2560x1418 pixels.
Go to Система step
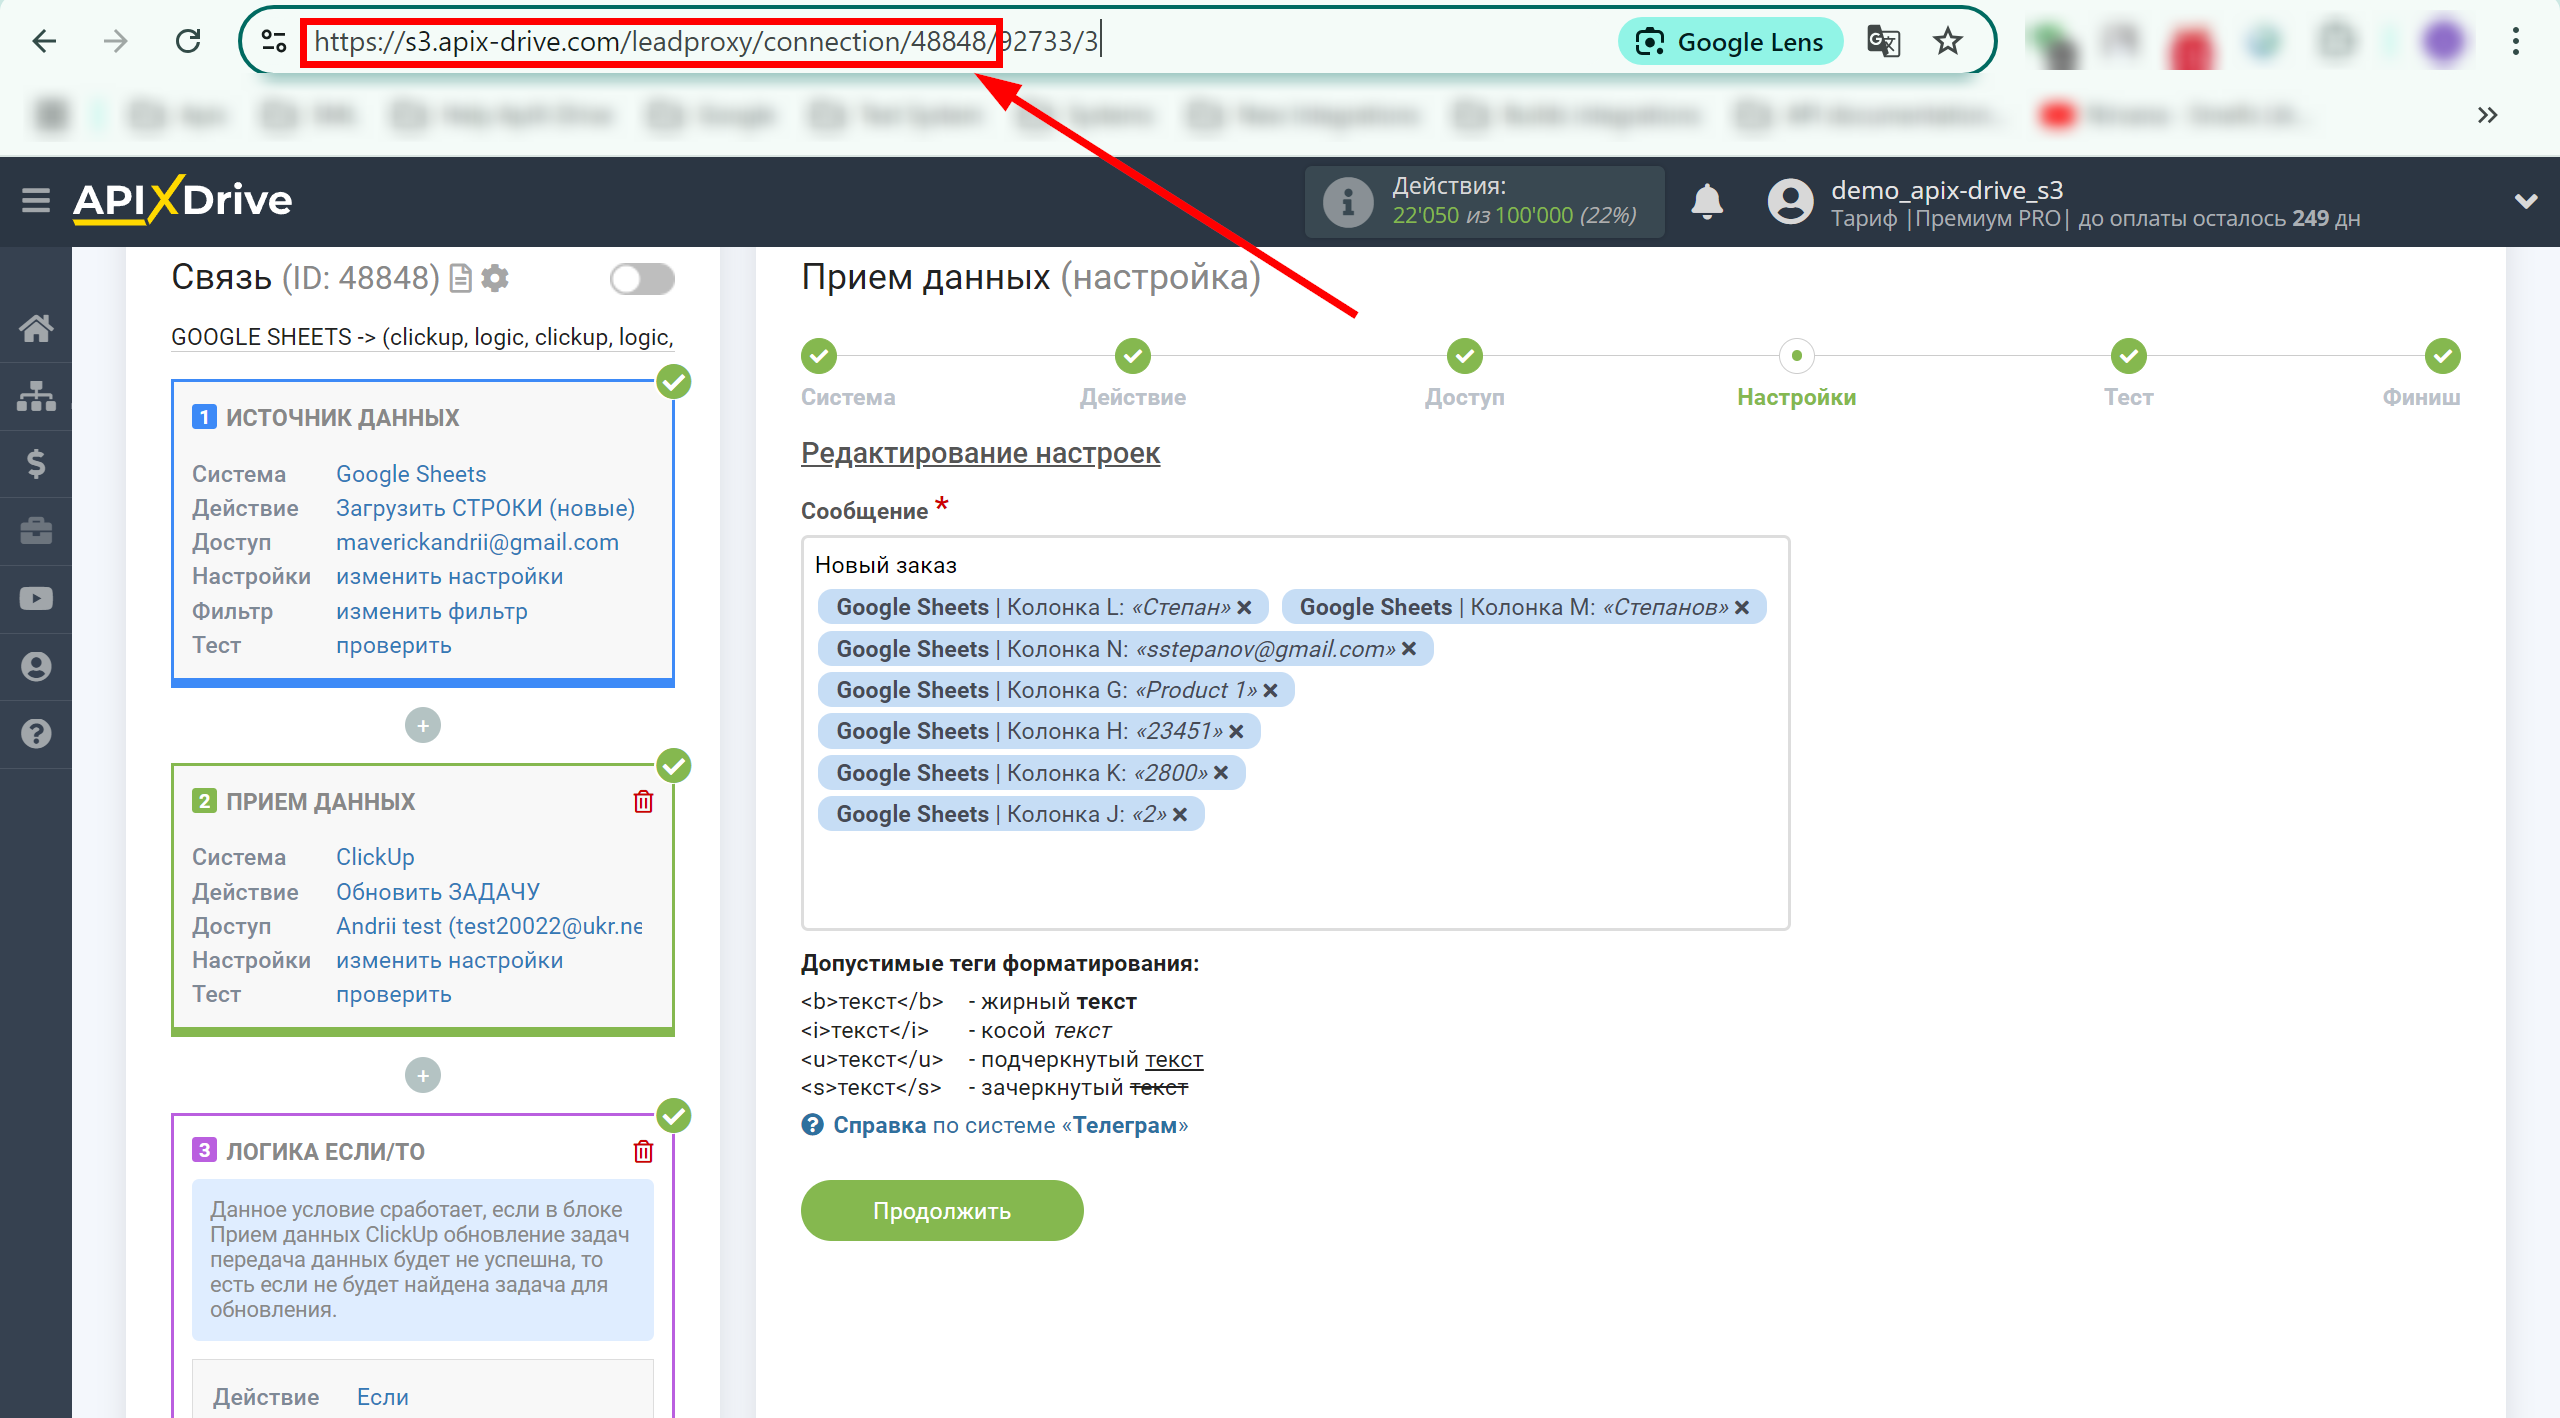(819, 356)
